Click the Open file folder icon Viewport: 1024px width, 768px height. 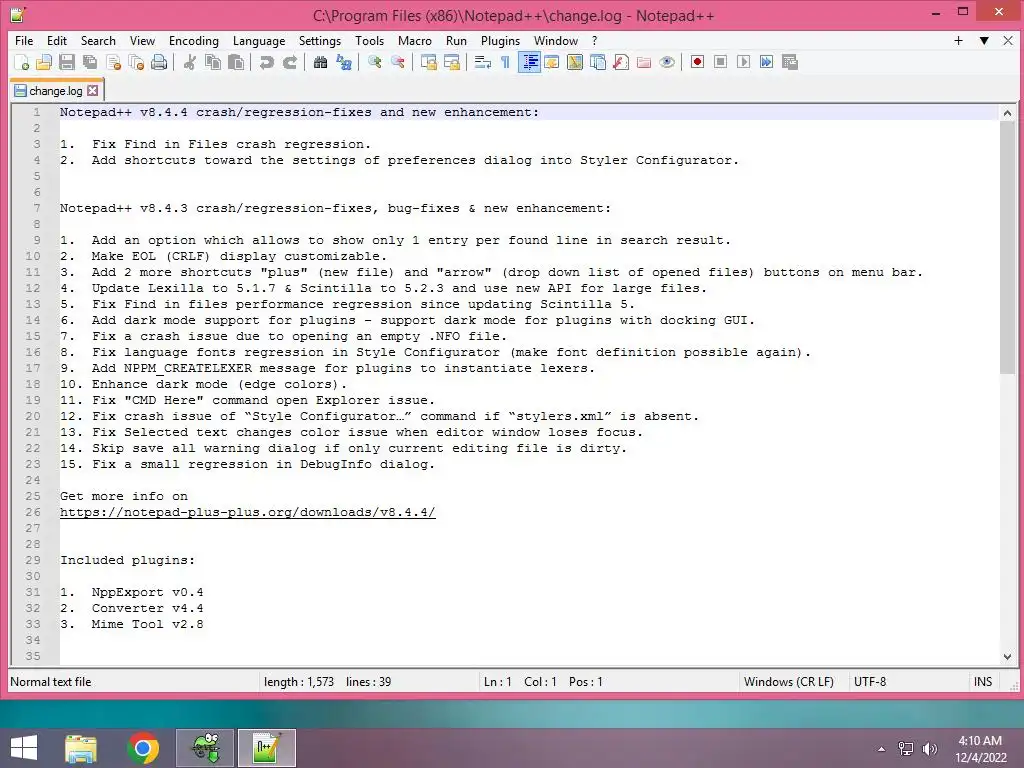(x=44, y=62)
